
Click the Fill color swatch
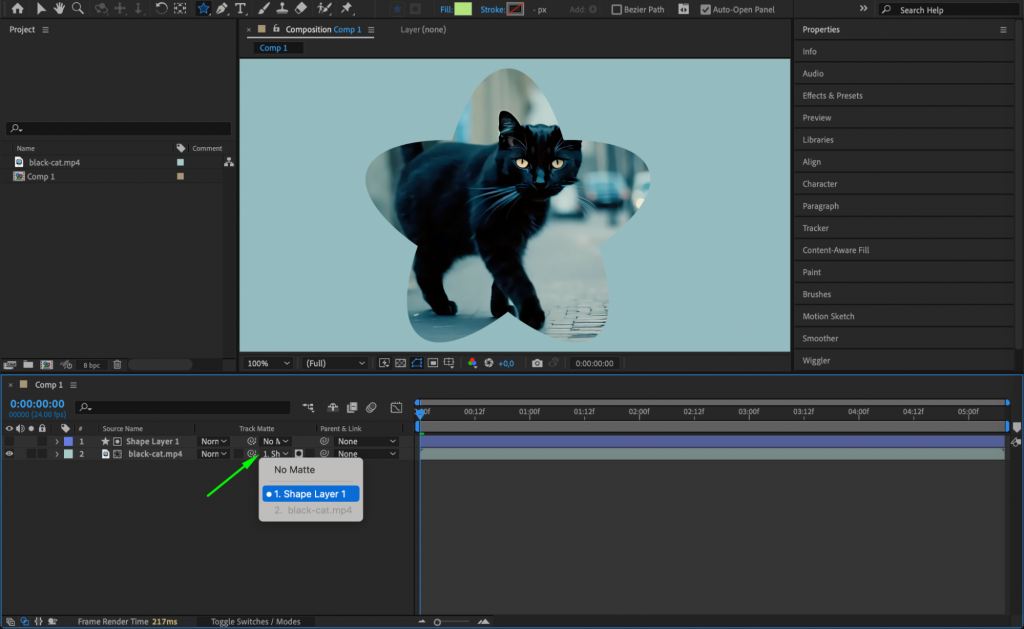tap(462, 9)
